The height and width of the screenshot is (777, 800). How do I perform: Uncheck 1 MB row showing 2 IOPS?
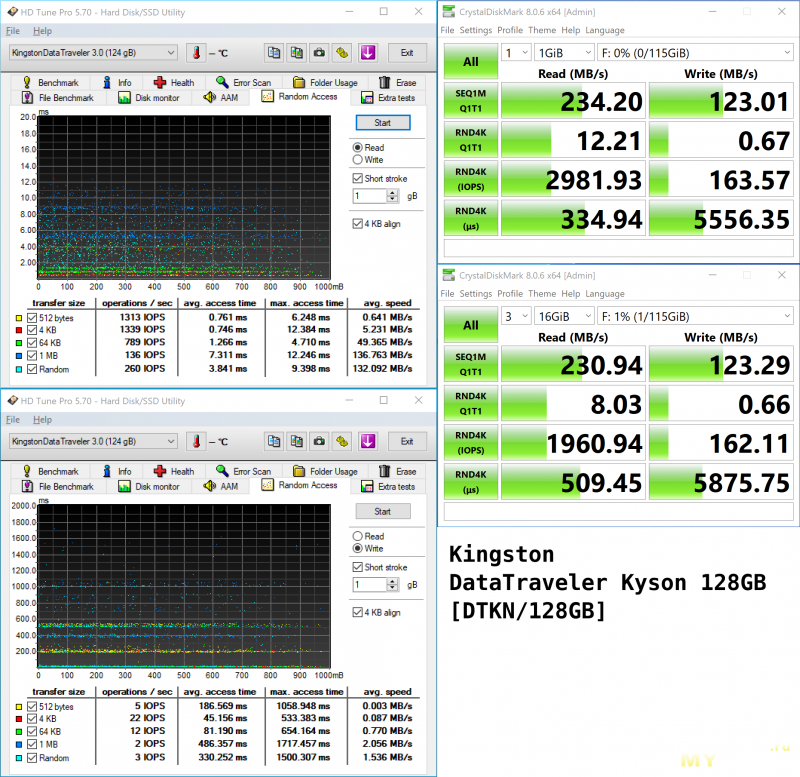tap(32, 744)
